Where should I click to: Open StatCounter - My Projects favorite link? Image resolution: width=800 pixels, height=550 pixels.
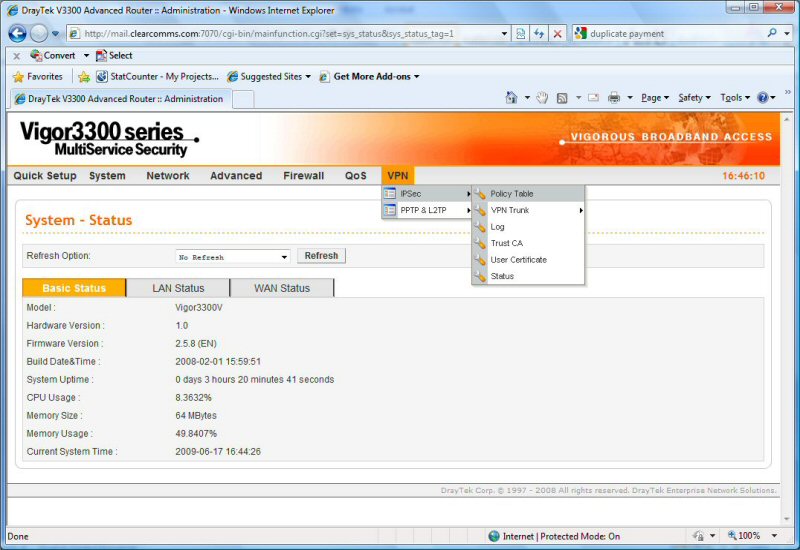point(158,77)
